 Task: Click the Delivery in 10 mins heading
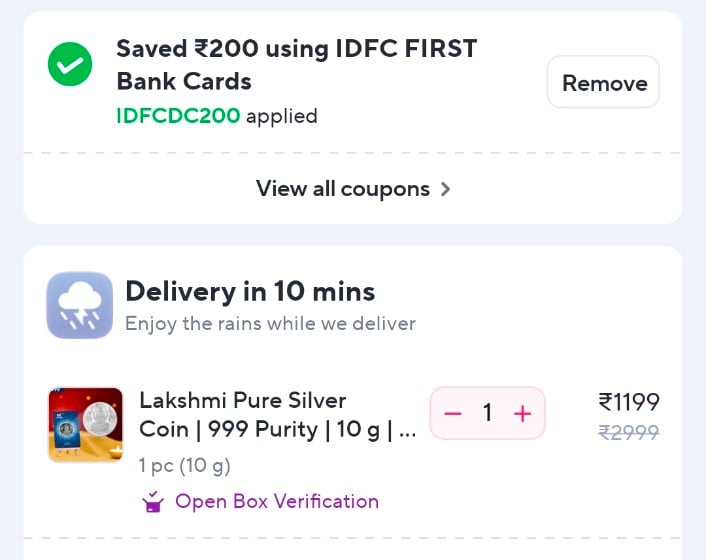pyautogui.click(x=250, y=291)
